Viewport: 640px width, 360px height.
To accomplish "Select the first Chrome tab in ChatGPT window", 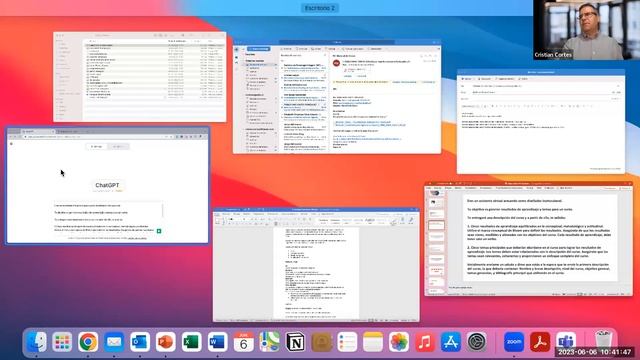I will pos(38,131).
